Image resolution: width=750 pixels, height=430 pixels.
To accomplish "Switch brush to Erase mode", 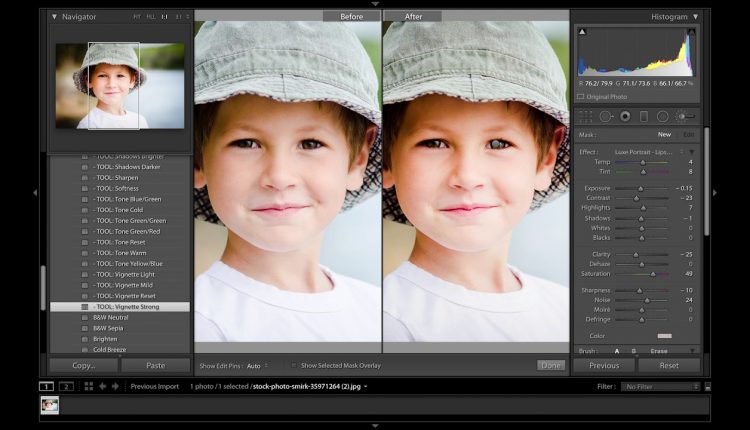I will pos(659,351).
